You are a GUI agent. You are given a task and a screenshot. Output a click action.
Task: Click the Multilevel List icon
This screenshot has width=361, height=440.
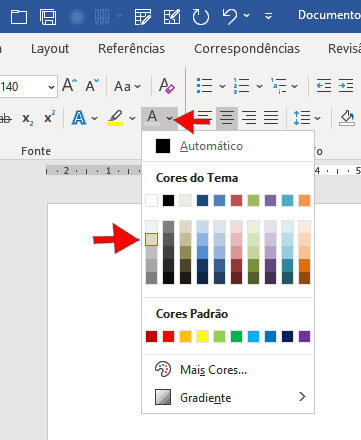[x=278, y=86]
